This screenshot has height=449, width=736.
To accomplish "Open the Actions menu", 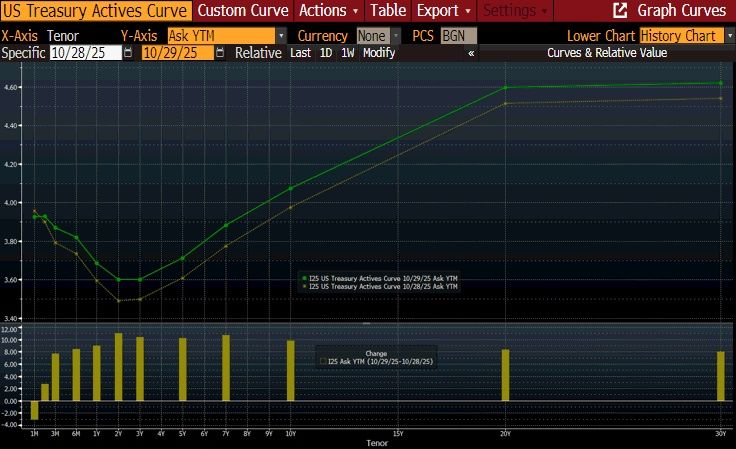I will pos(328,11).
